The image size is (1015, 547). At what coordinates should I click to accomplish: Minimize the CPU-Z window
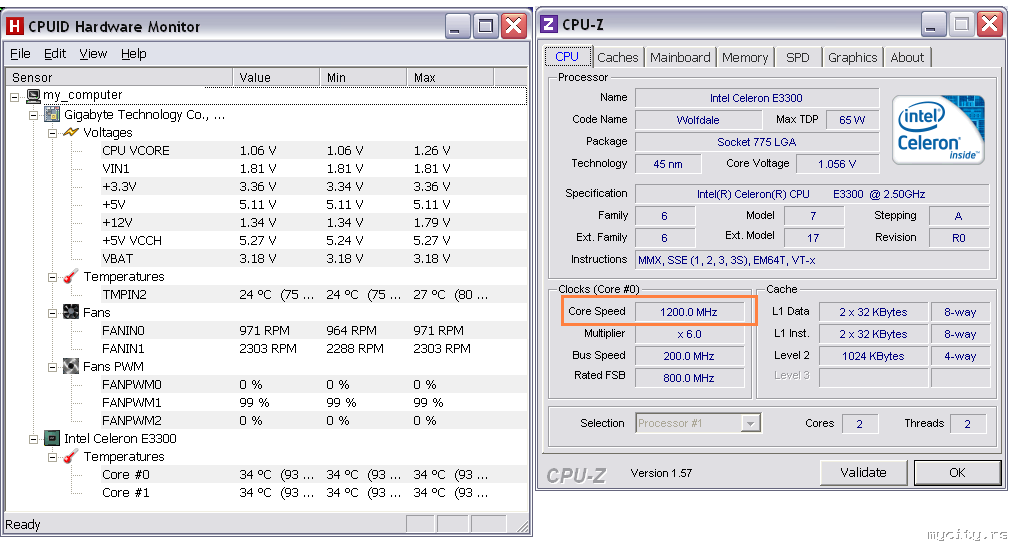(932, 25)
